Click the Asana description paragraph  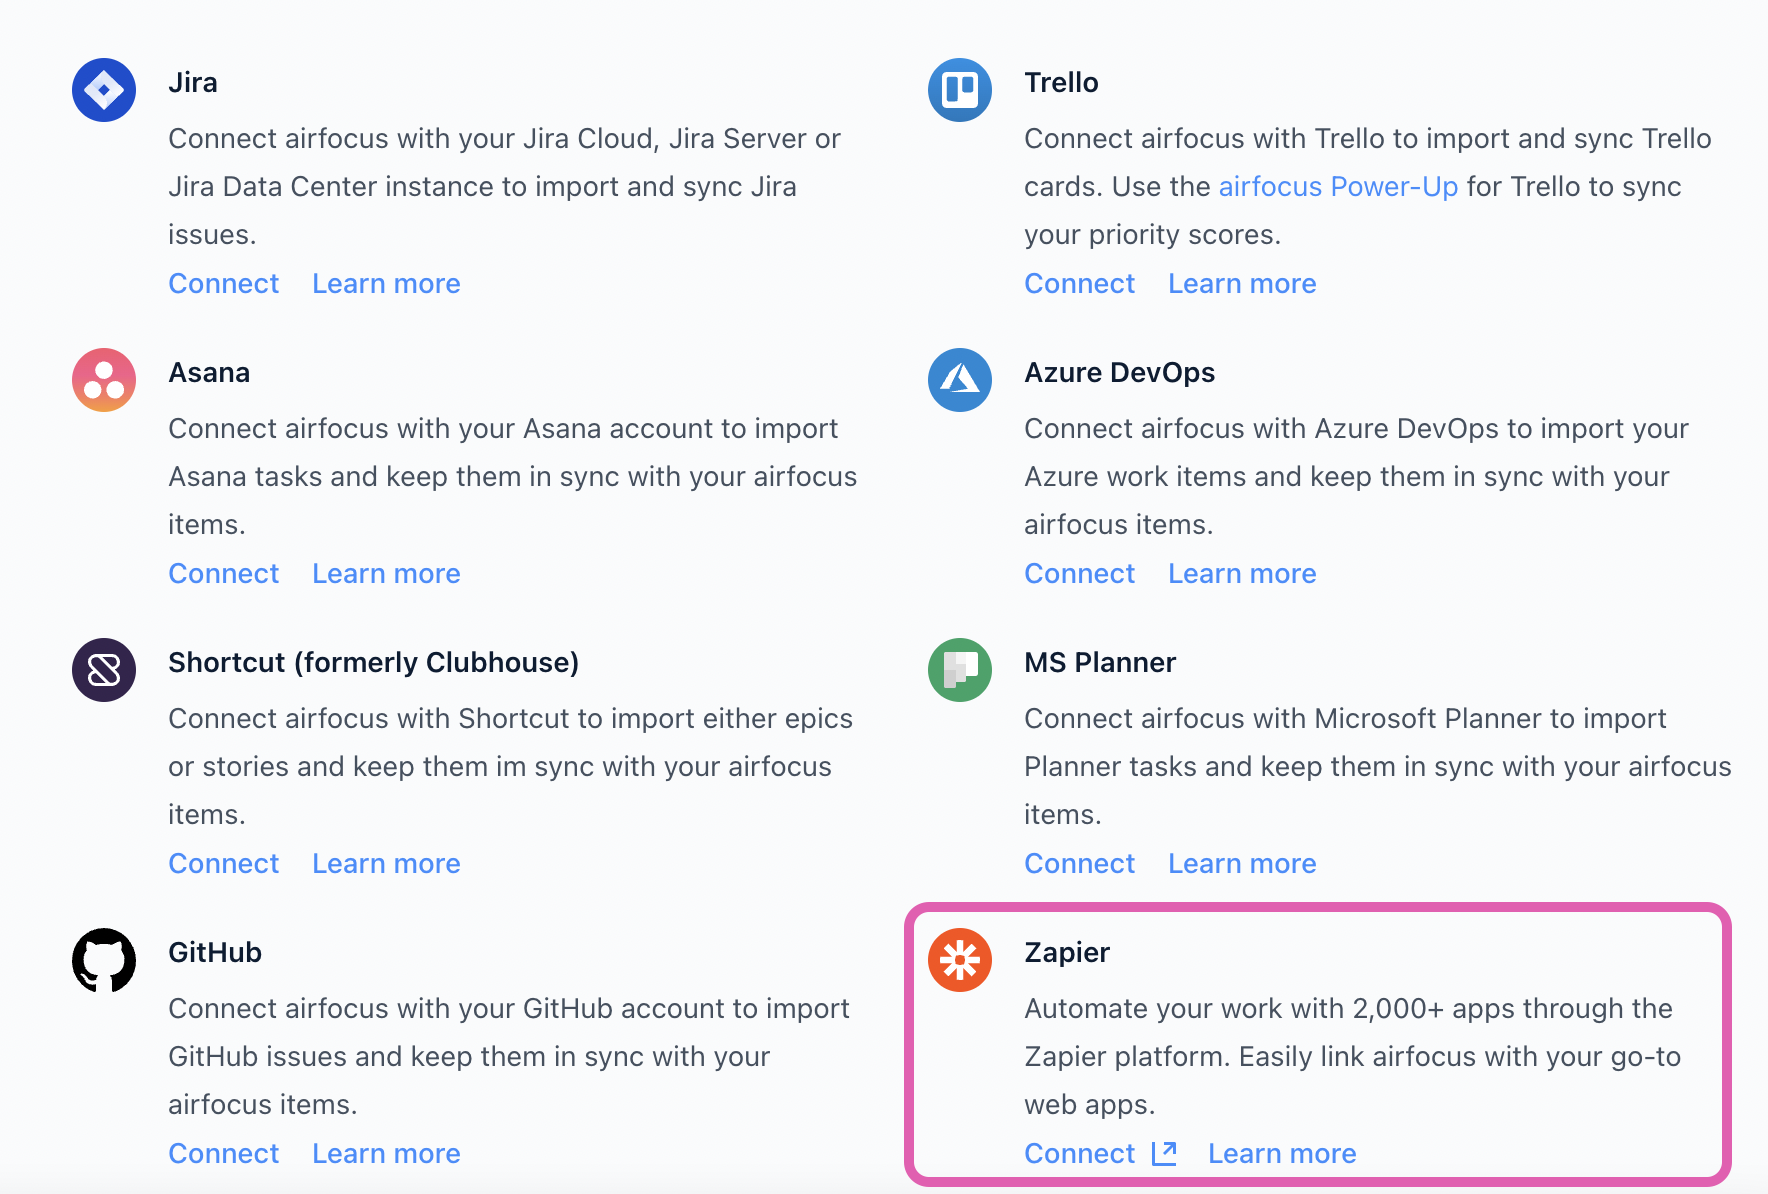[513, 477]
